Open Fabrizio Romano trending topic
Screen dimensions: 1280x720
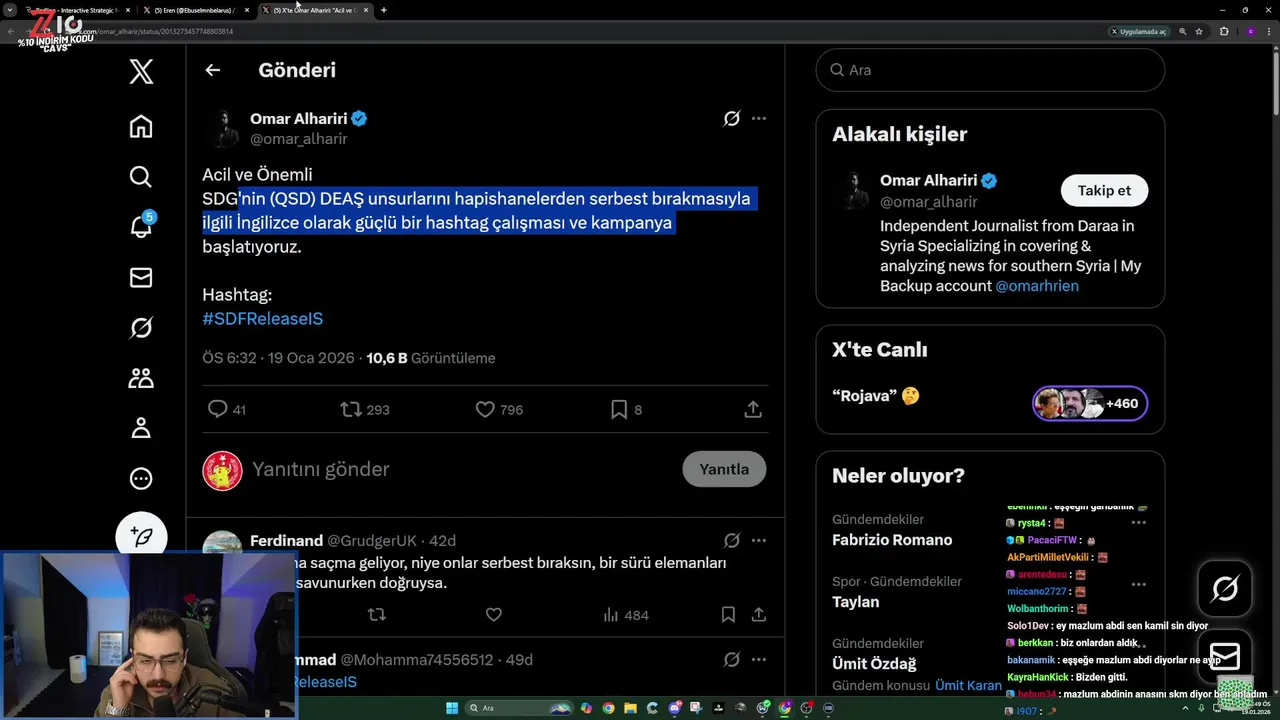pos(892,540)
